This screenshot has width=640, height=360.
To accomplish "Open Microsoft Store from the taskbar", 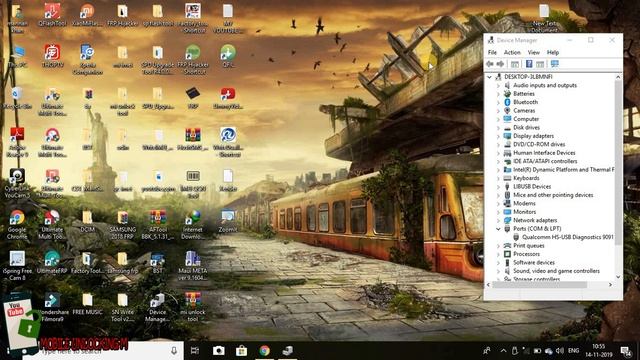I will (241, 351).
